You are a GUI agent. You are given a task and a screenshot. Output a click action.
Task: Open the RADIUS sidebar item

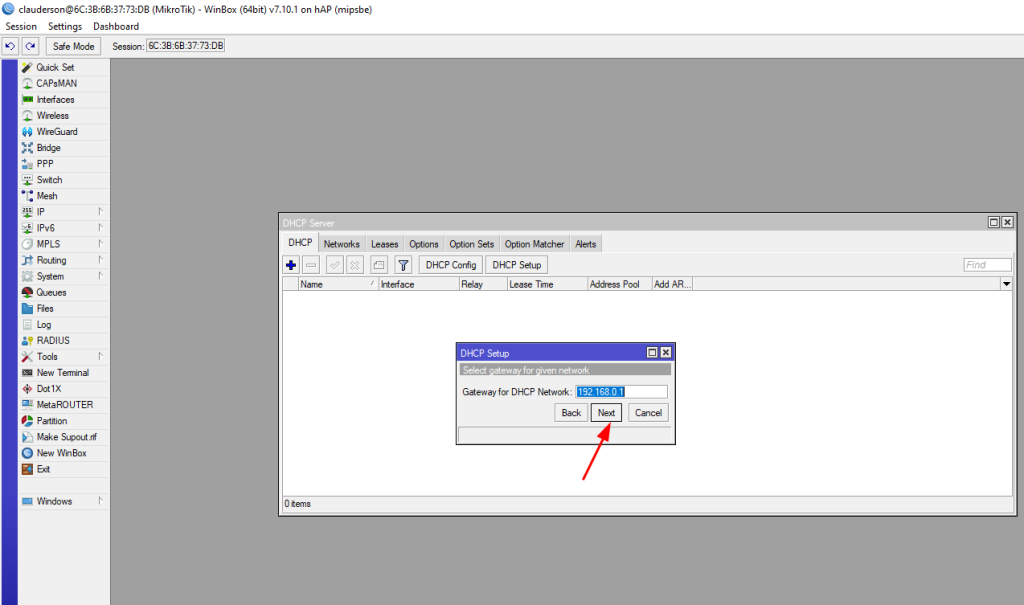point(53,341)
